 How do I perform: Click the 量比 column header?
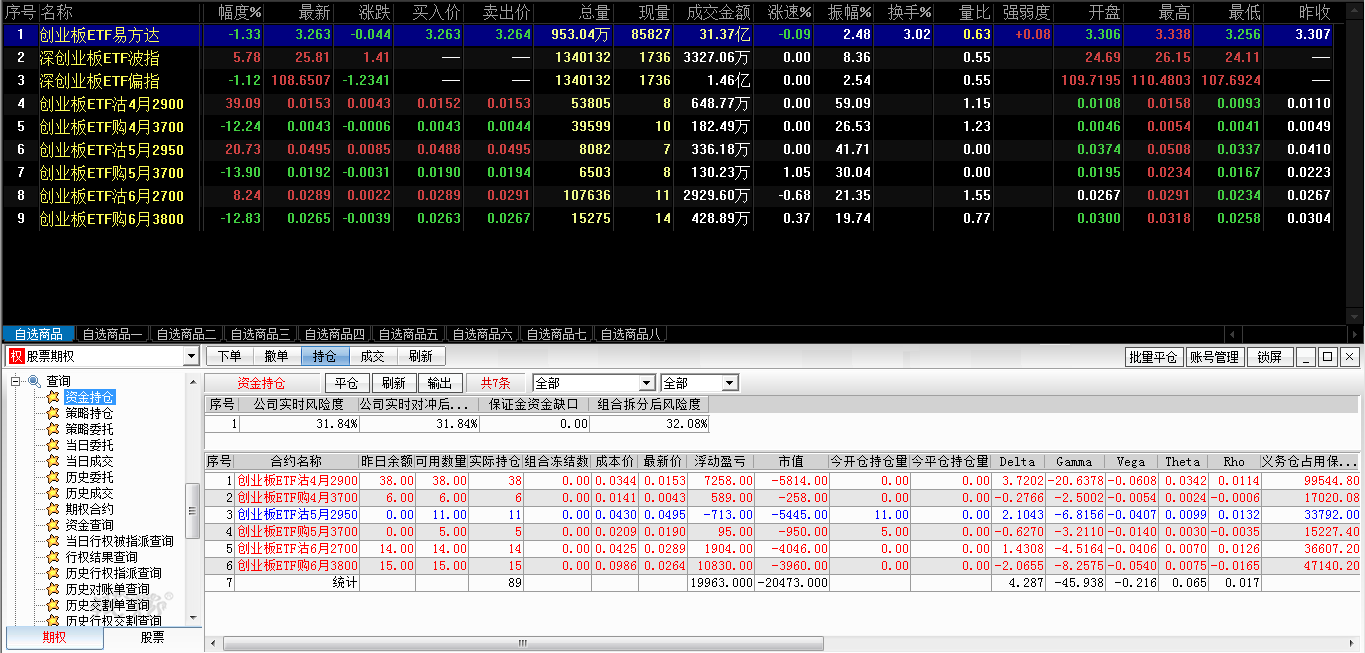tap(974, 12)
